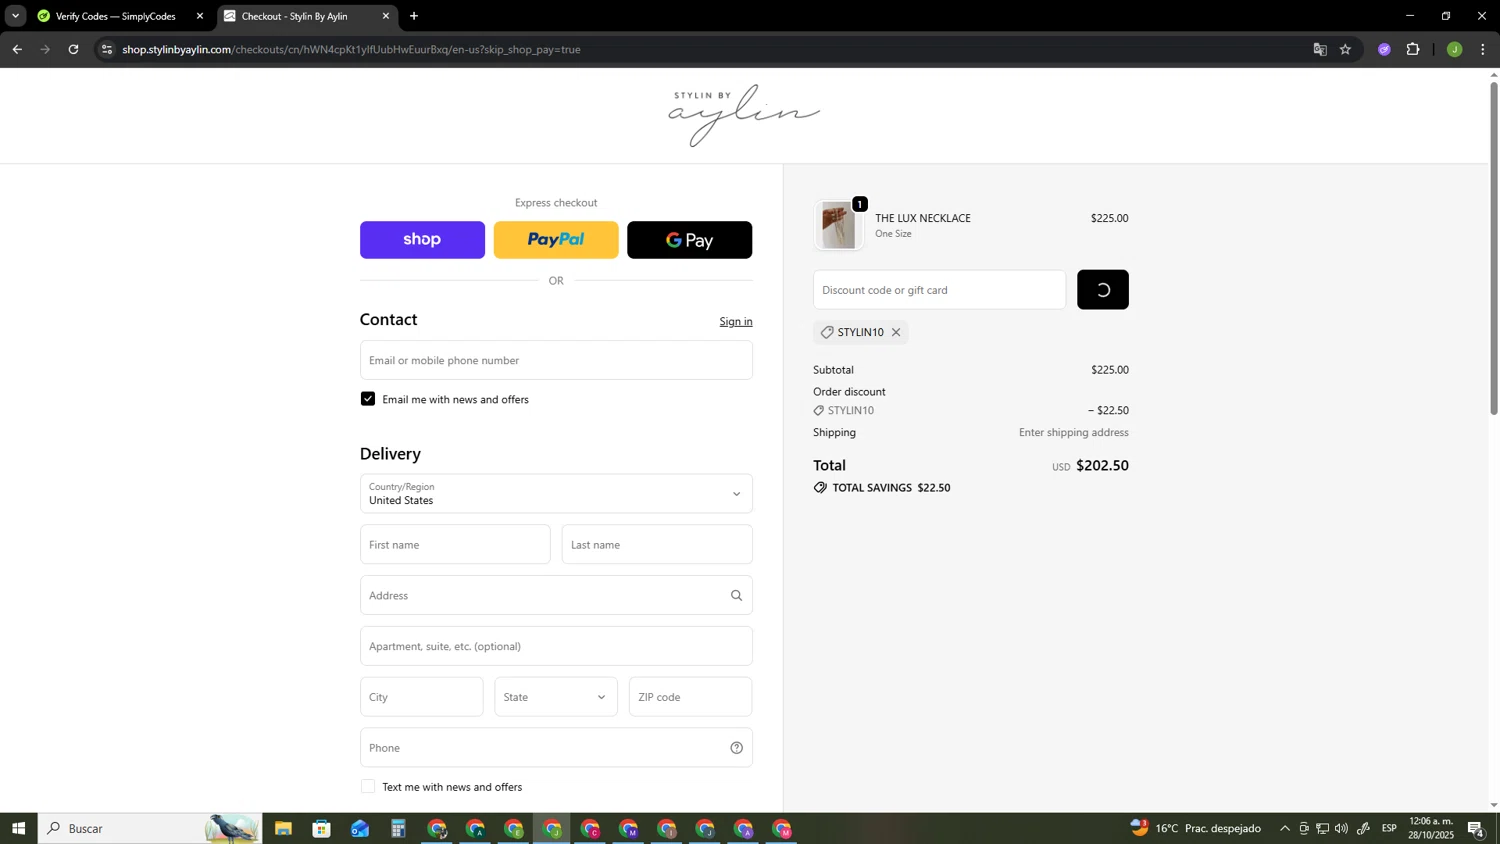Show hidden system tray icons
This screenshot has width=1500, height=844.
(x=1285, y=828)
